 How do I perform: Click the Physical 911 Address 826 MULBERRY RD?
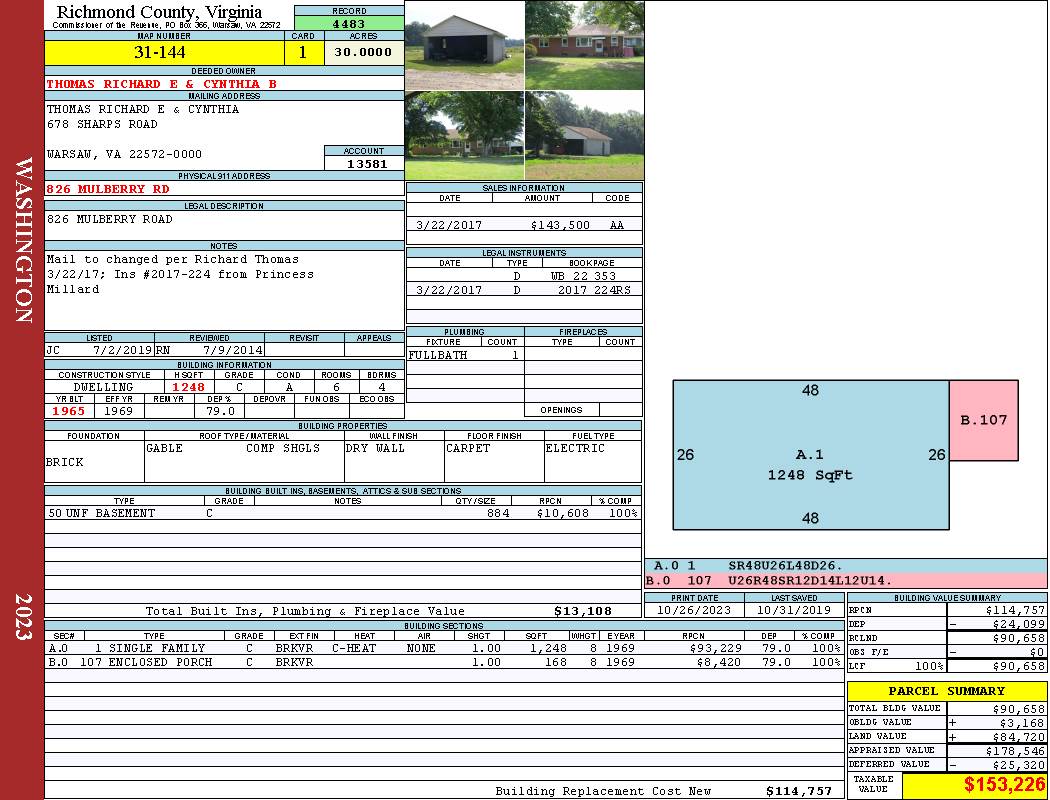[x=109, y=189]
